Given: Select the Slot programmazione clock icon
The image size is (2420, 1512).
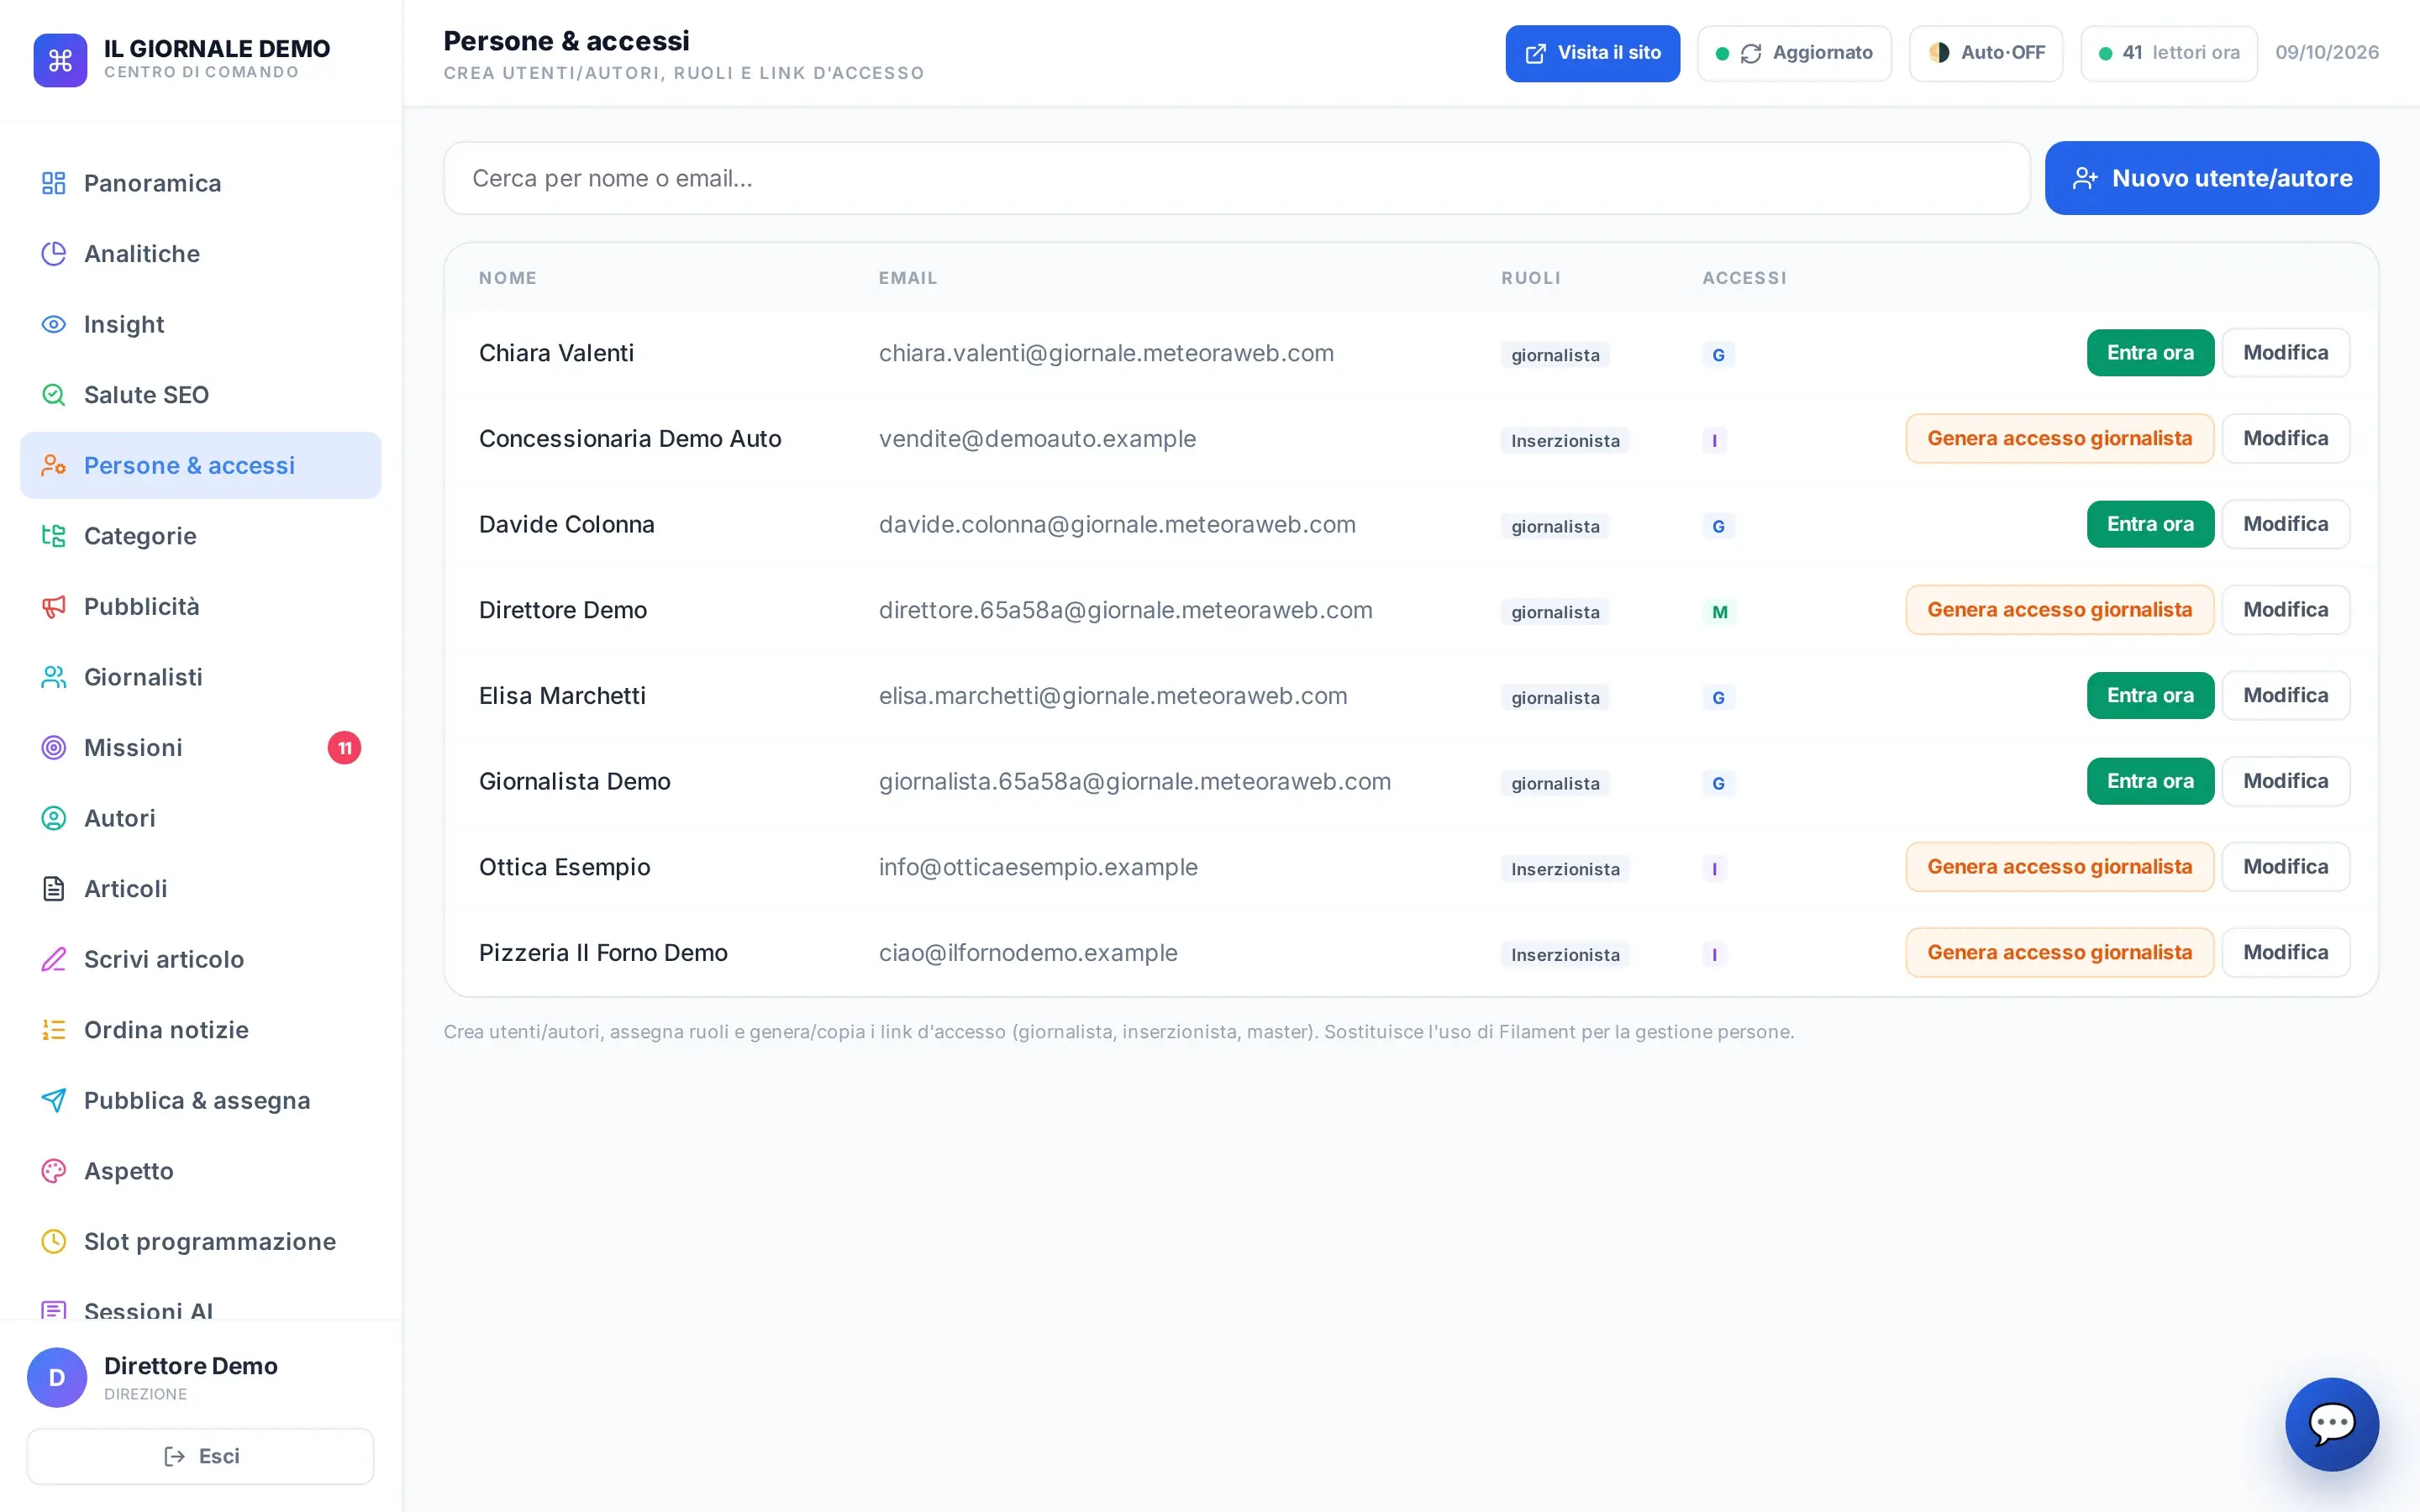Looking at the screenshot, I should tap(54, 1242).
